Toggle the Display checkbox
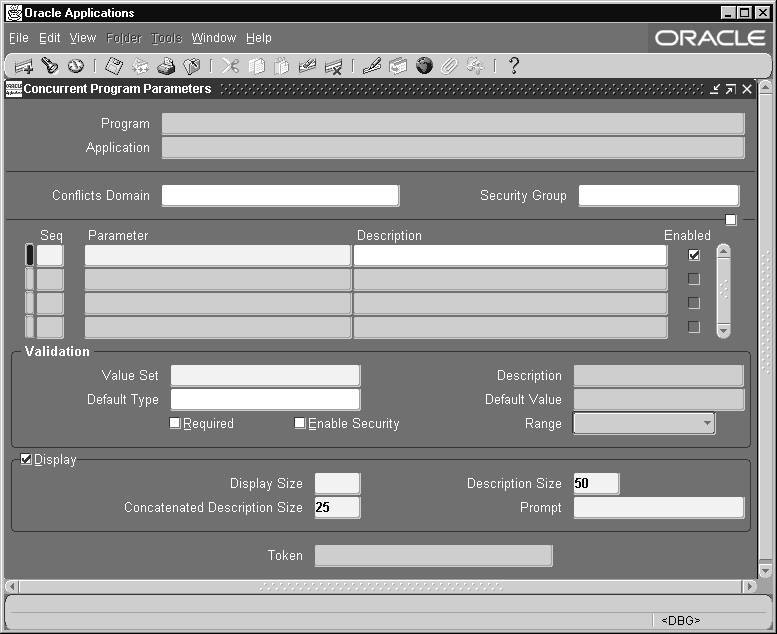Screen dimensions: 777x634 point(26,460)
